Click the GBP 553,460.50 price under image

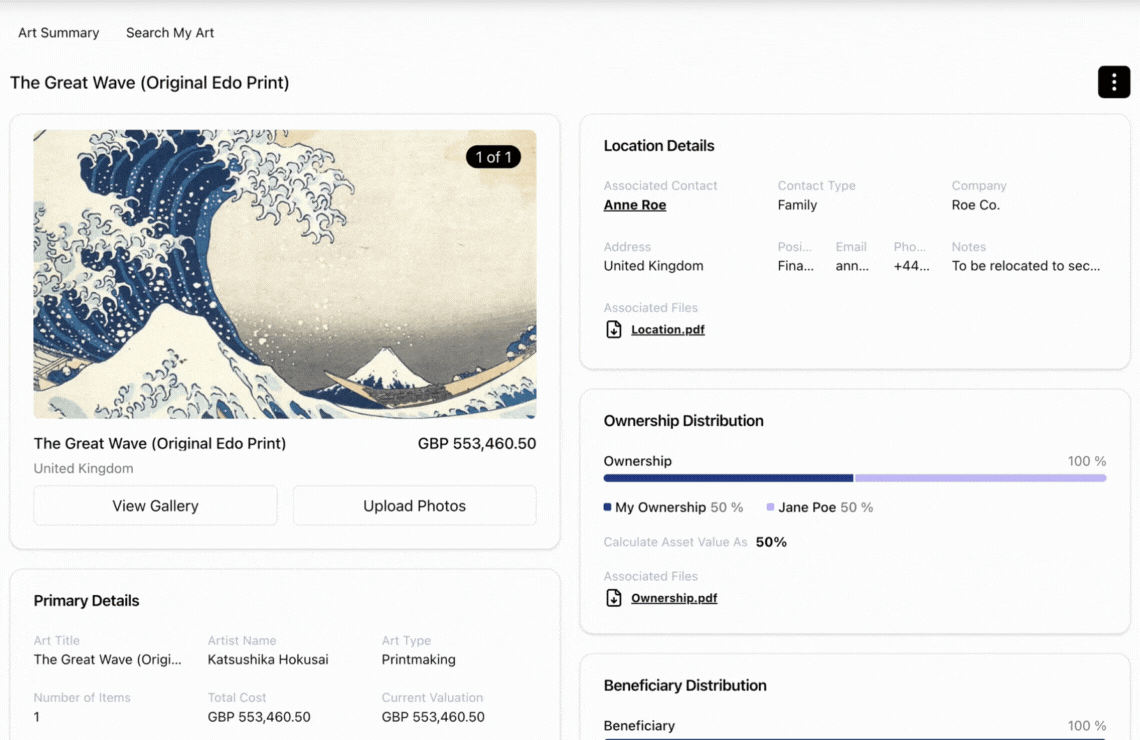pos(477,443)
